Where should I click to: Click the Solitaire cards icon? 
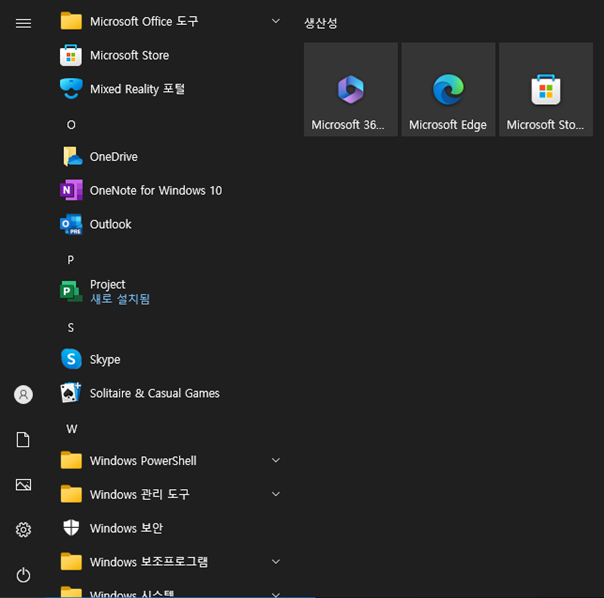[71, 393]
